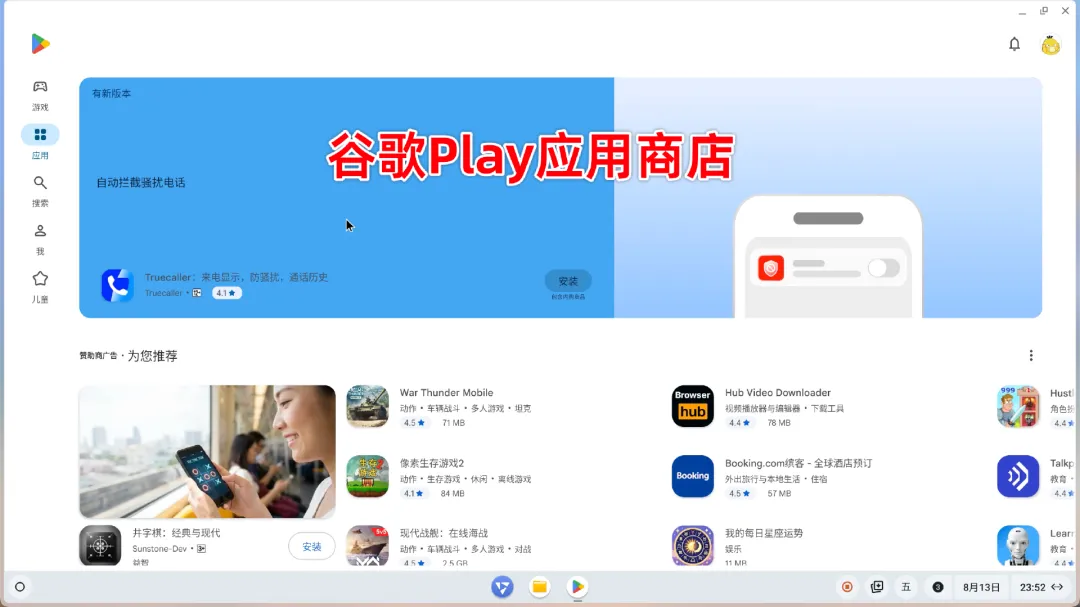Open the recommendations more options menu
Viewport: 1080px width, 607px height.
(1030, 356)
